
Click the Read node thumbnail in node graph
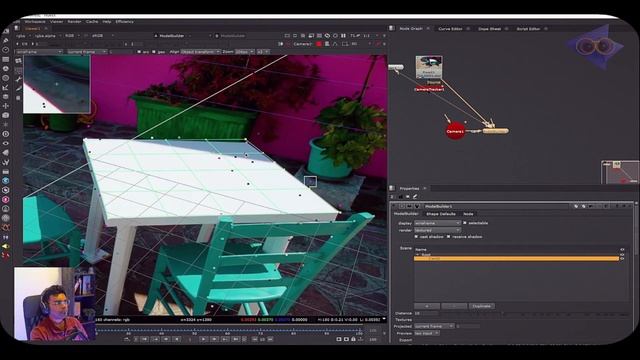click(429, 67)
